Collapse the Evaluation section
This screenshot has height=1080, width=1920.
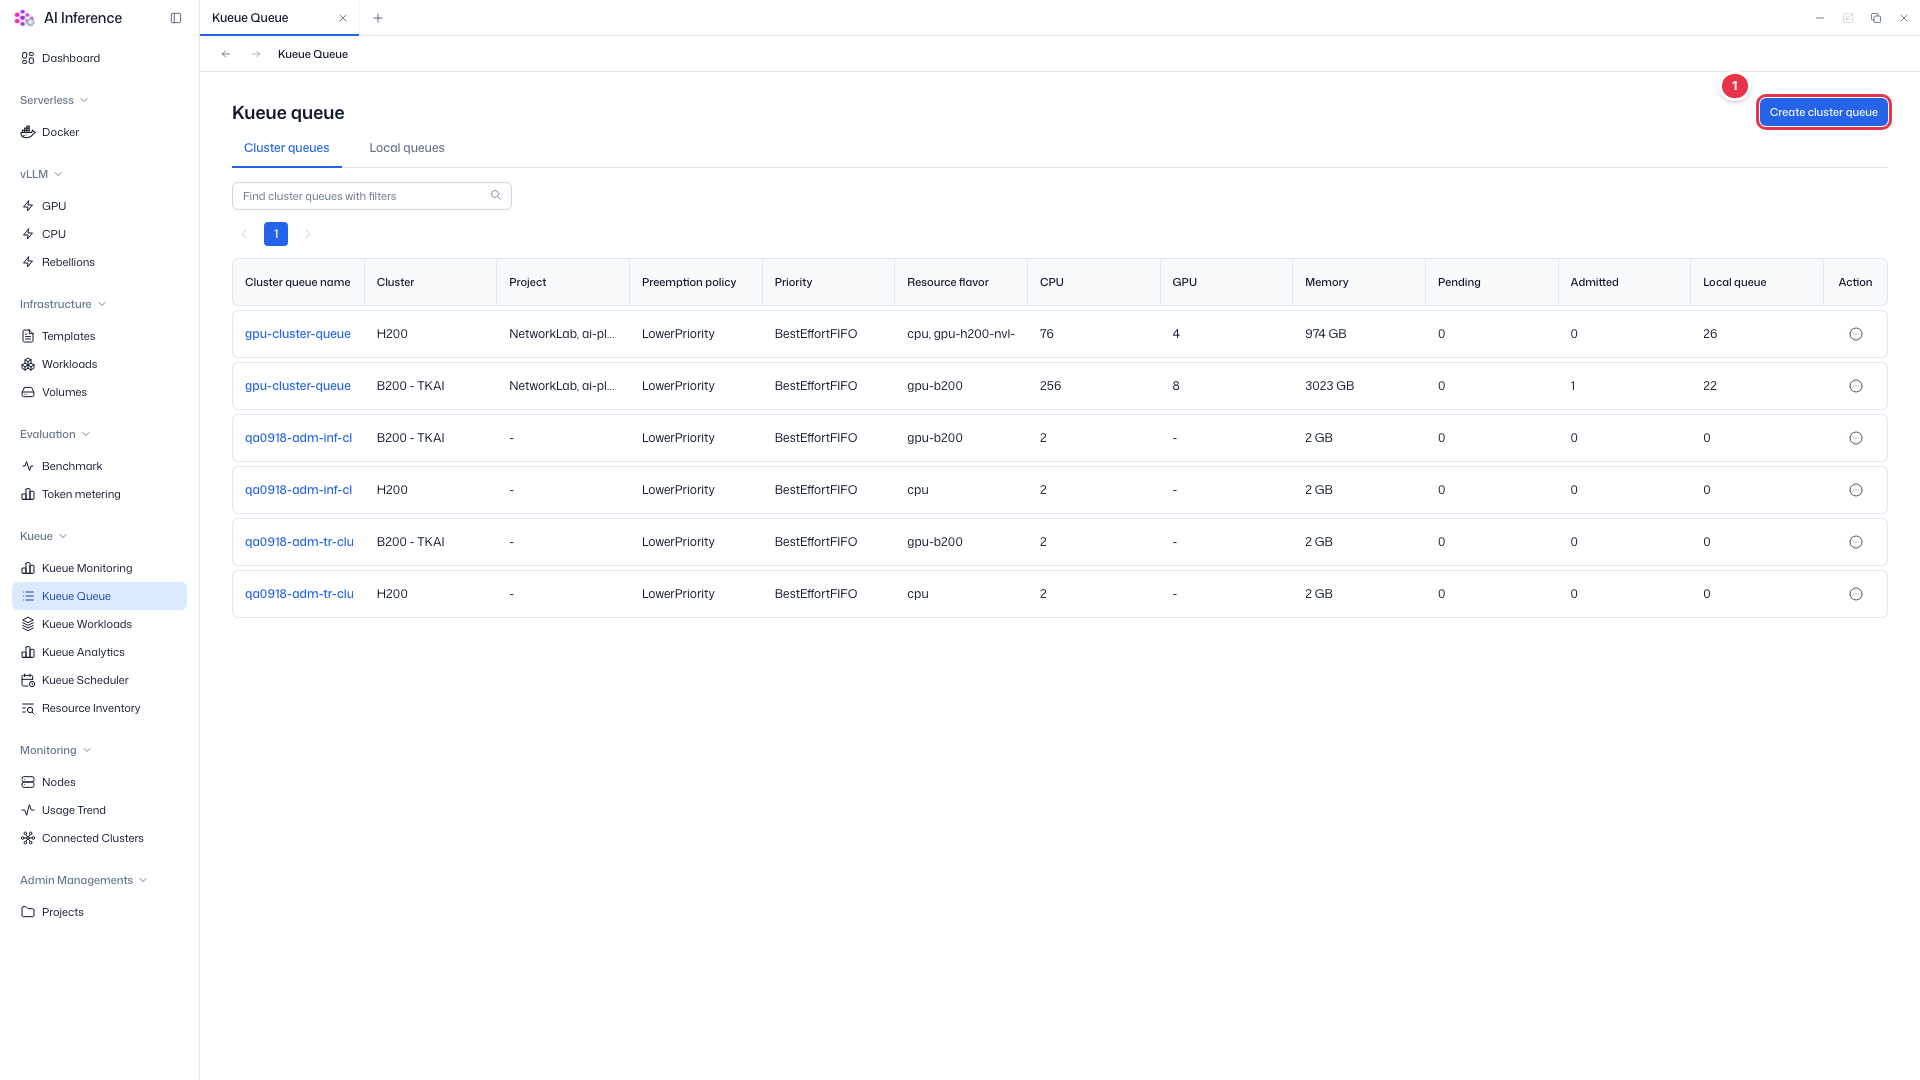coord(55,434)
